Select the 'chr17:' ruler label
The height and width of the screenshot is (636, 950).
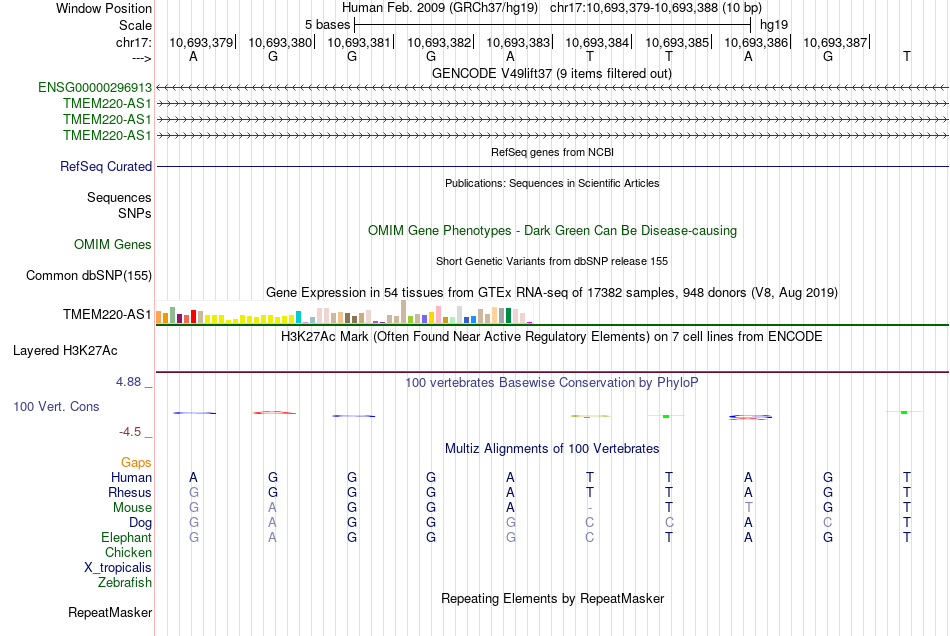(134, 42)
